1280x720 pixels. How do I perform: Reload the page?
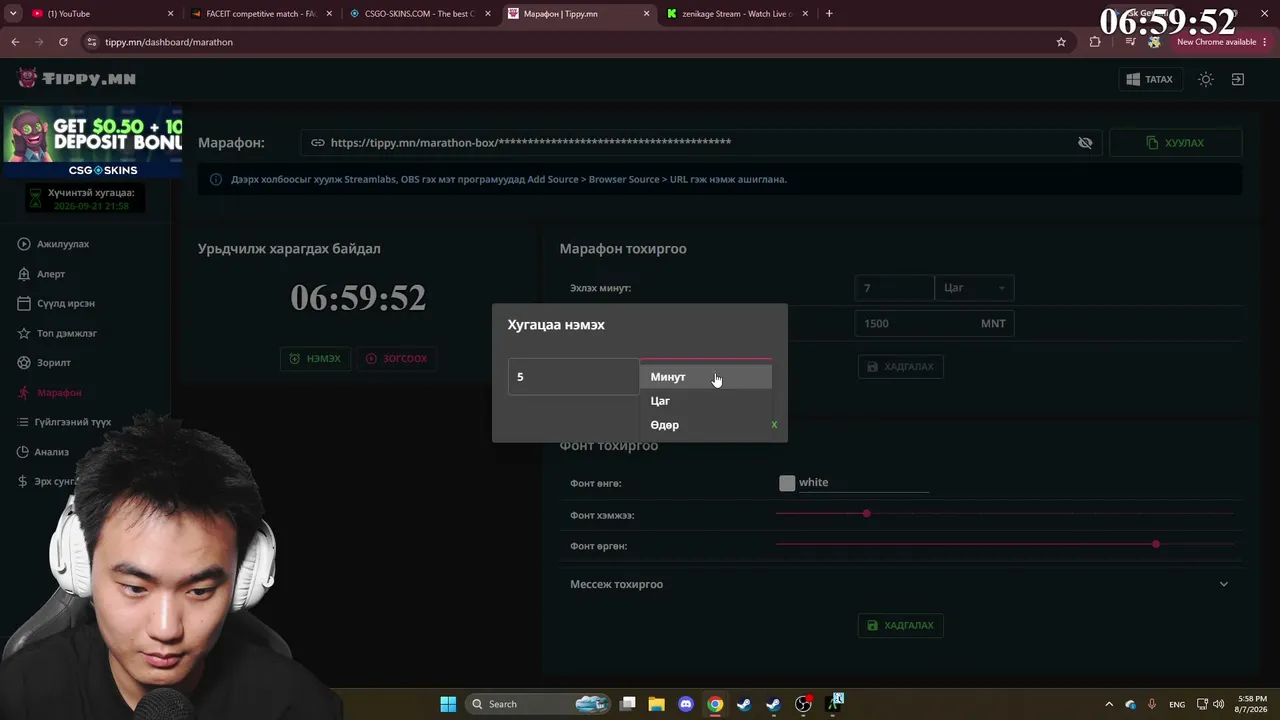pos(63,42)
